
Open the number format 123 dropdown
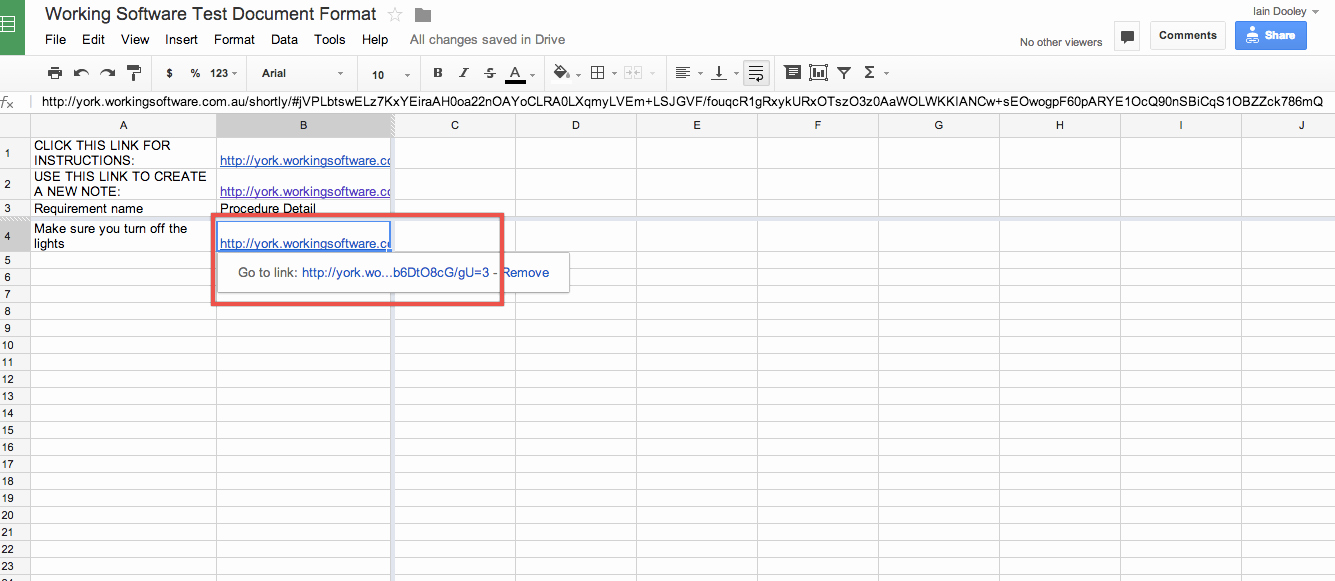(225, 73)
